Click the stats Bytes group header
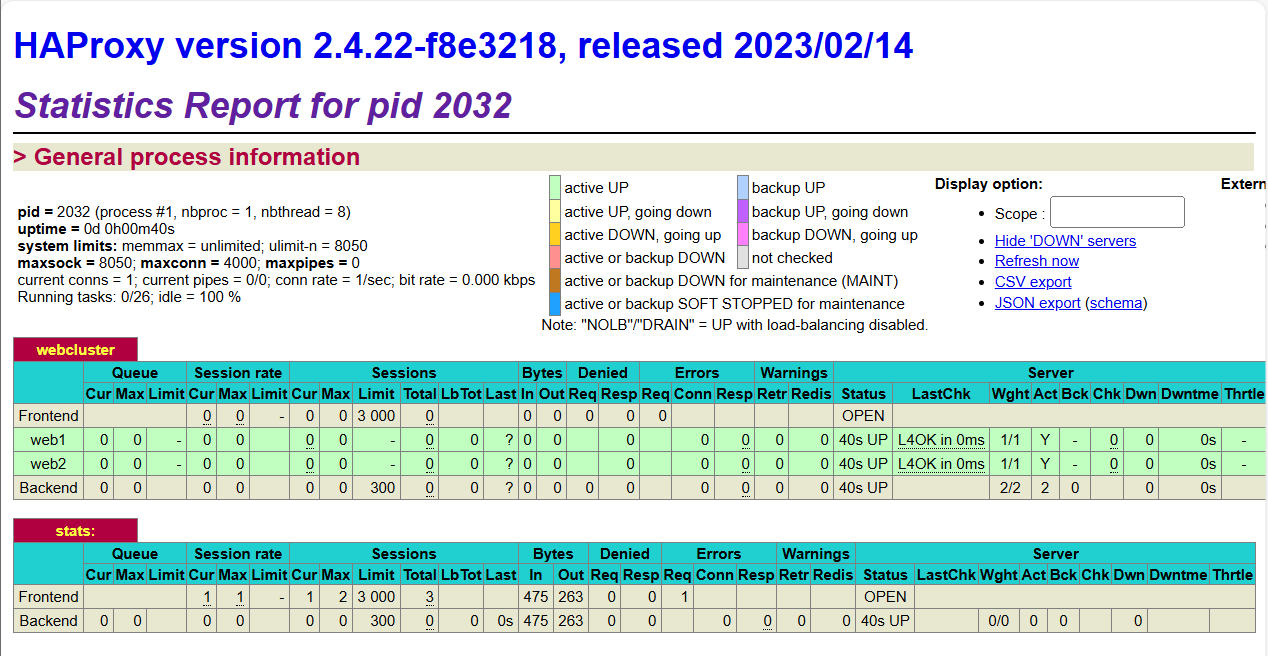 point(553,554)
